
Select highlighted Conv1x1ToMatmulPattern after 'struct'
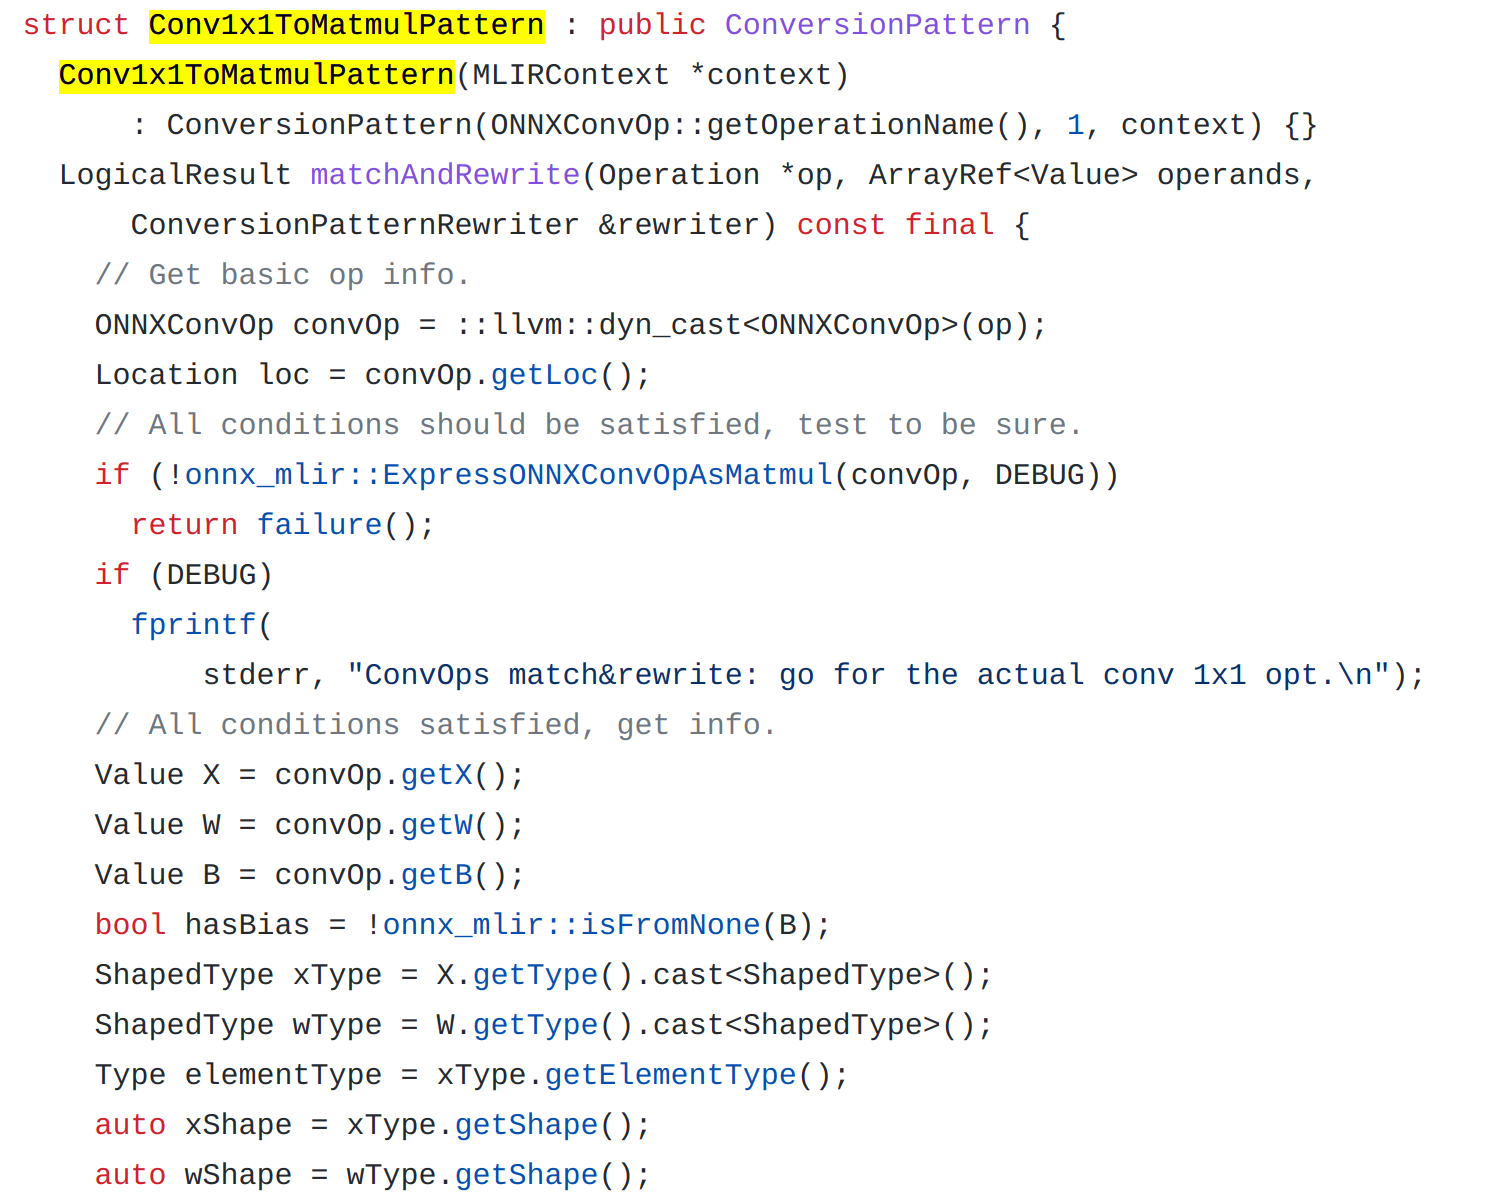(347, 25)
